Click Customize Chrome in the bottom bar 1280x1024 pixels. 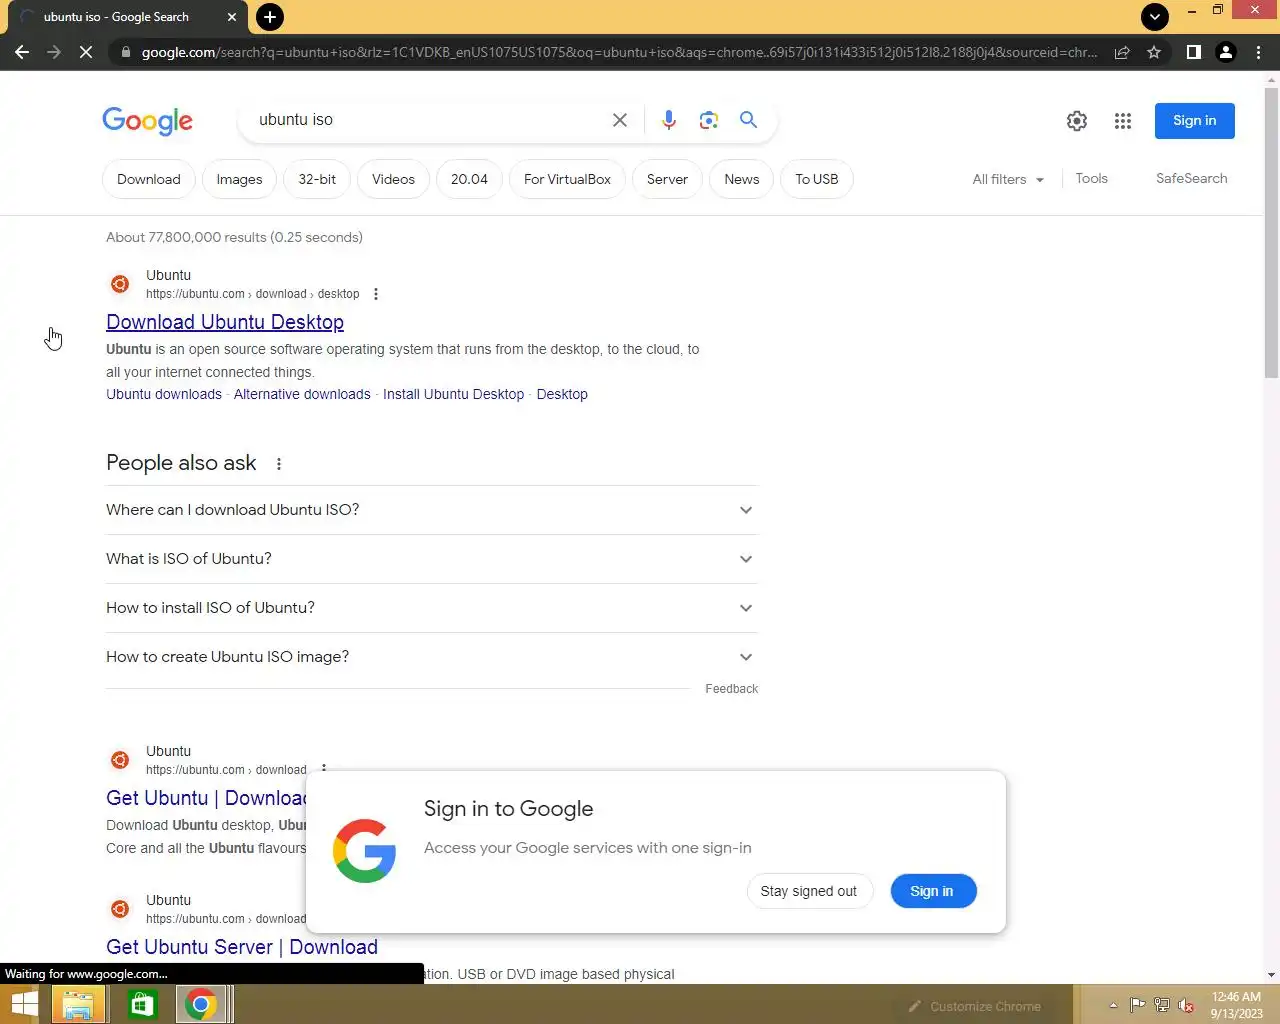[x=974, y=1007]
